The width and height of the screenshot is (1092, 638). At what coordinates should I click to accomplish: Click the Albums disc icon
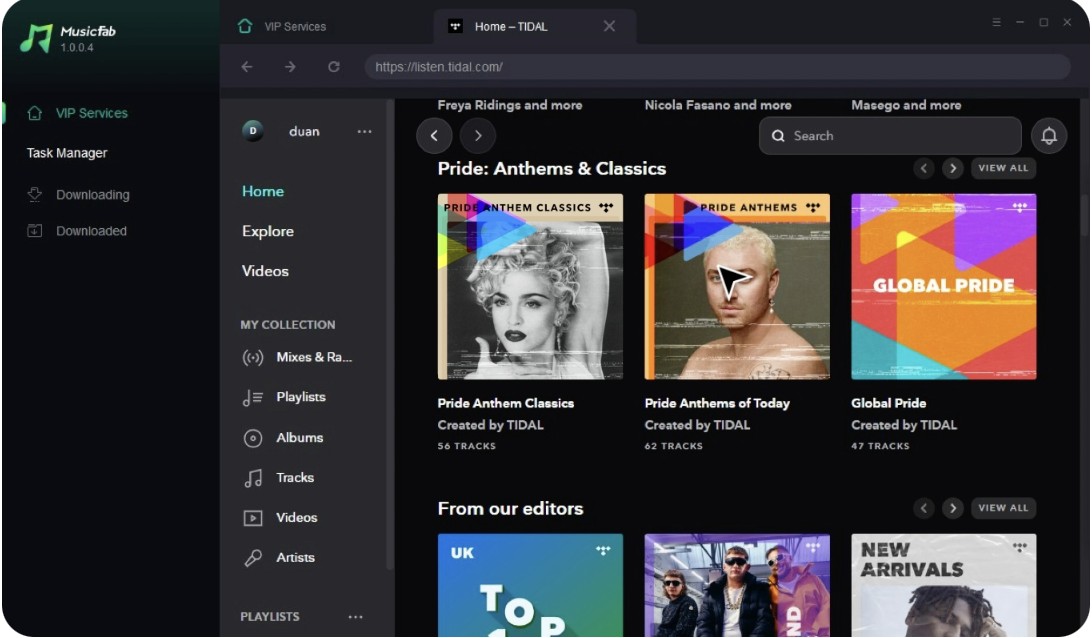point(253,438)
